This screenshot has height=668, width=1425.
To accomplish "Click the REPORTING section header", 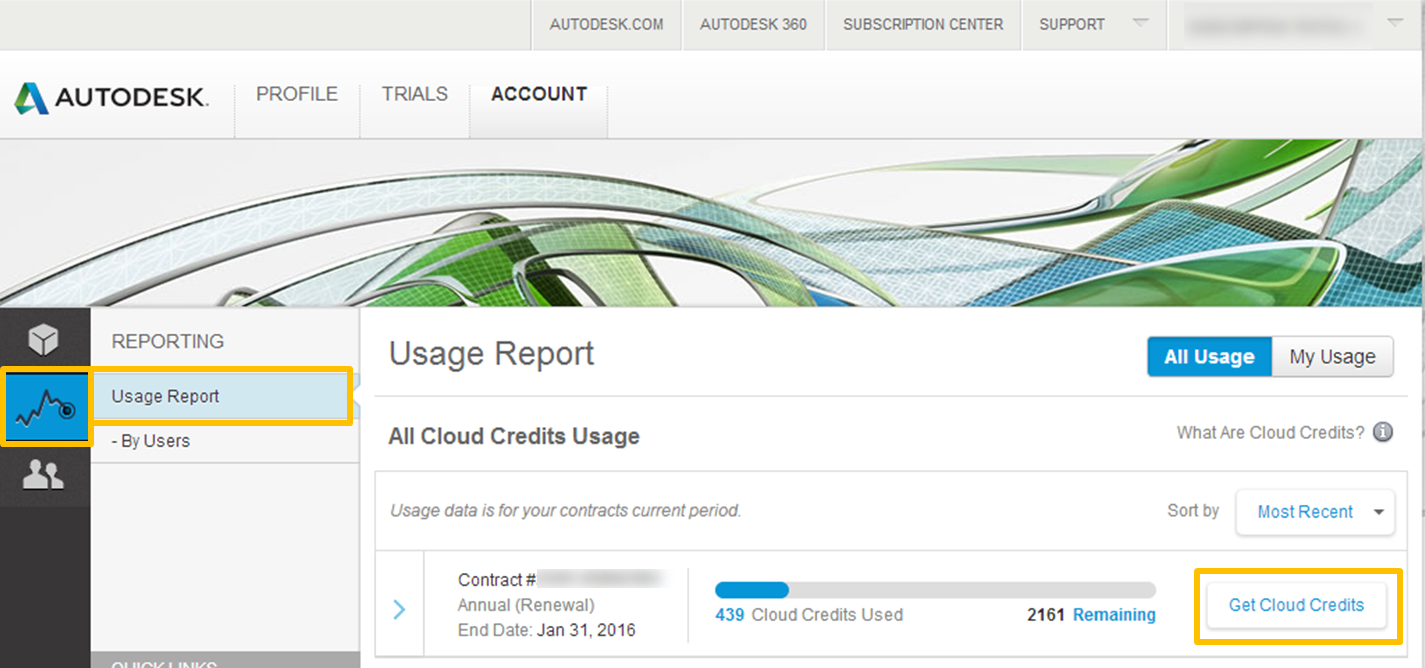I will click(168, 341).
